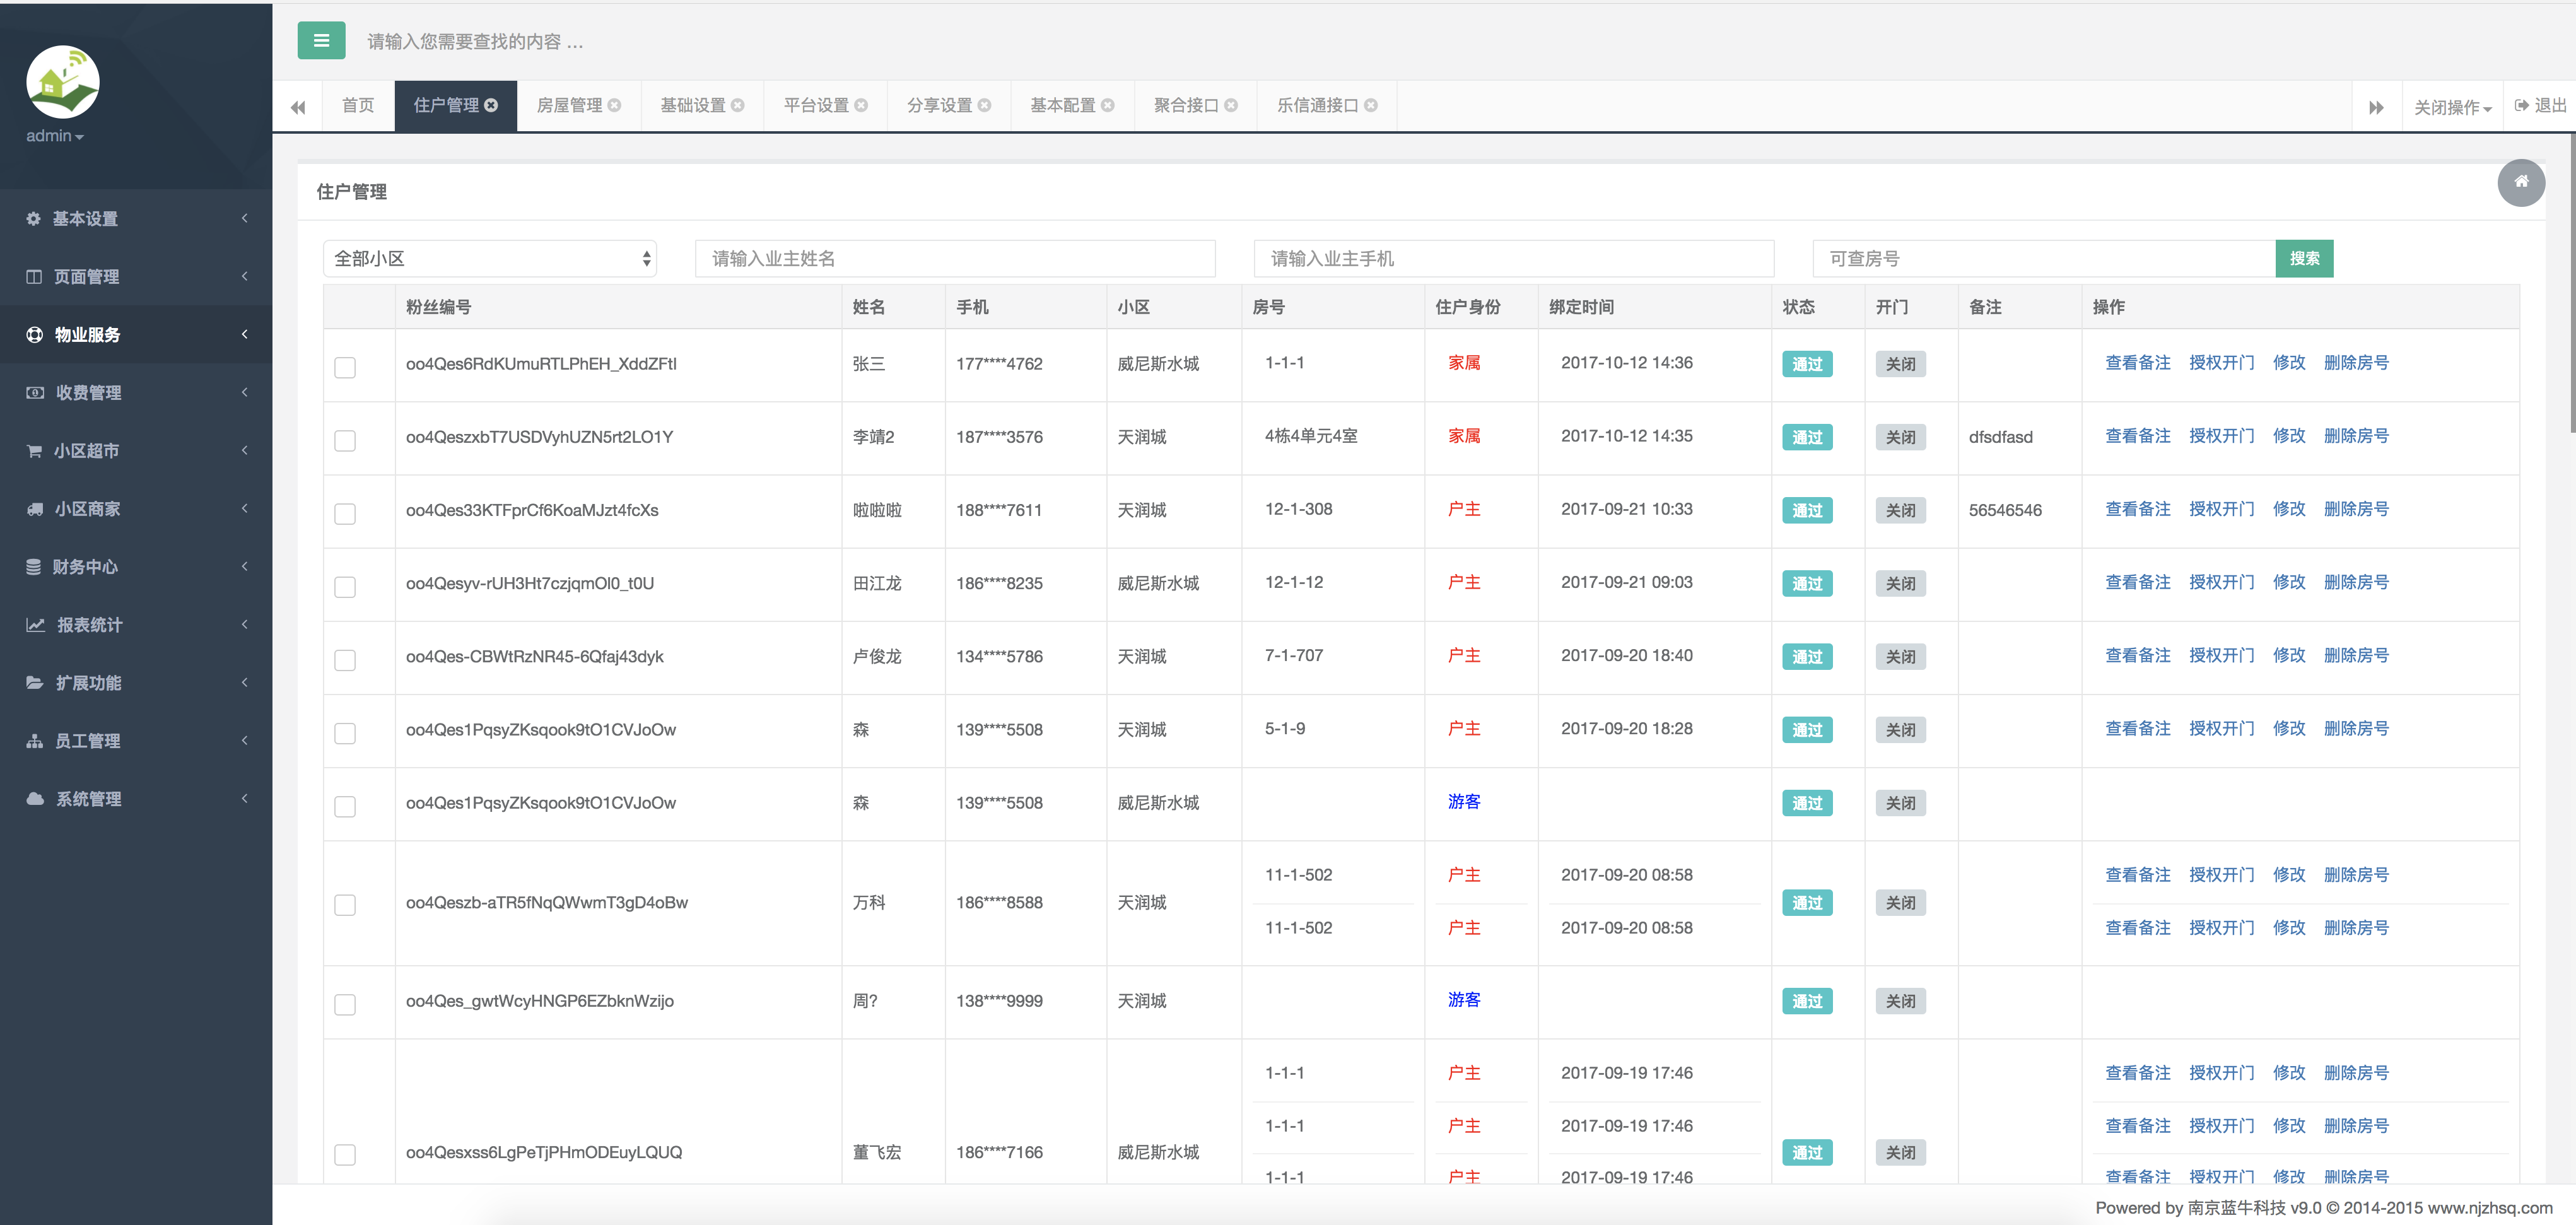Check the checkbox for 张三 row
This screenshot has width=2576, height=1225.
(x=345, y=367)
